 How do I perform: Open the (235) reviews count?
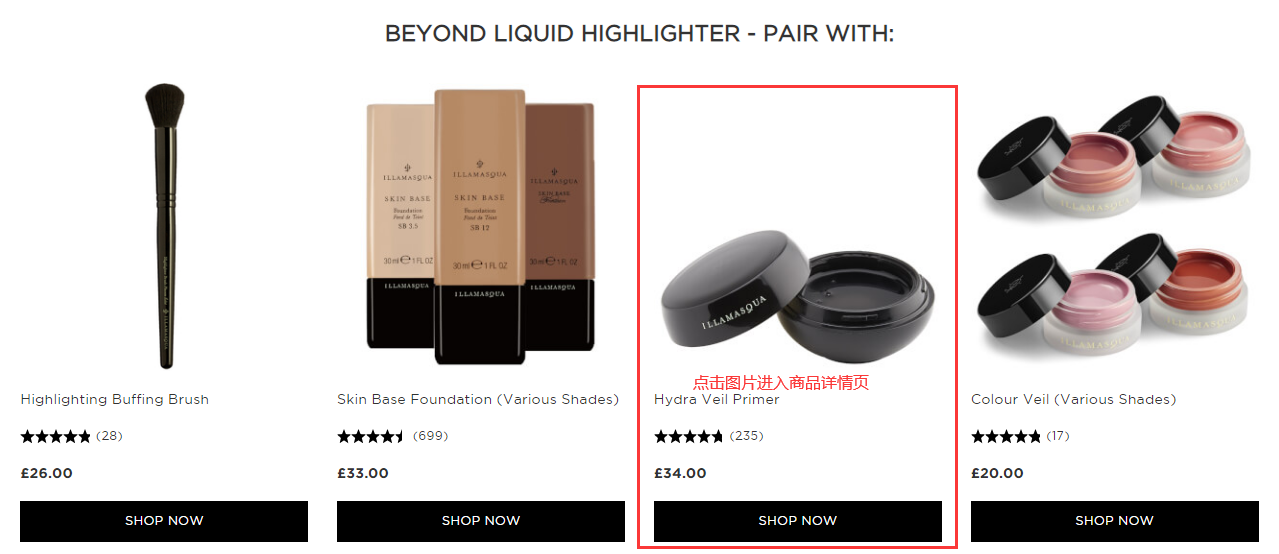coord(746,436)
